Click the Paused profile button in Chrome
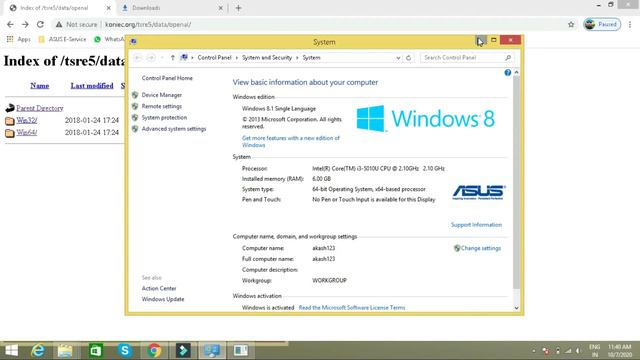The height and width of the screenshot is (360, 640). click(x=602, y=24)
